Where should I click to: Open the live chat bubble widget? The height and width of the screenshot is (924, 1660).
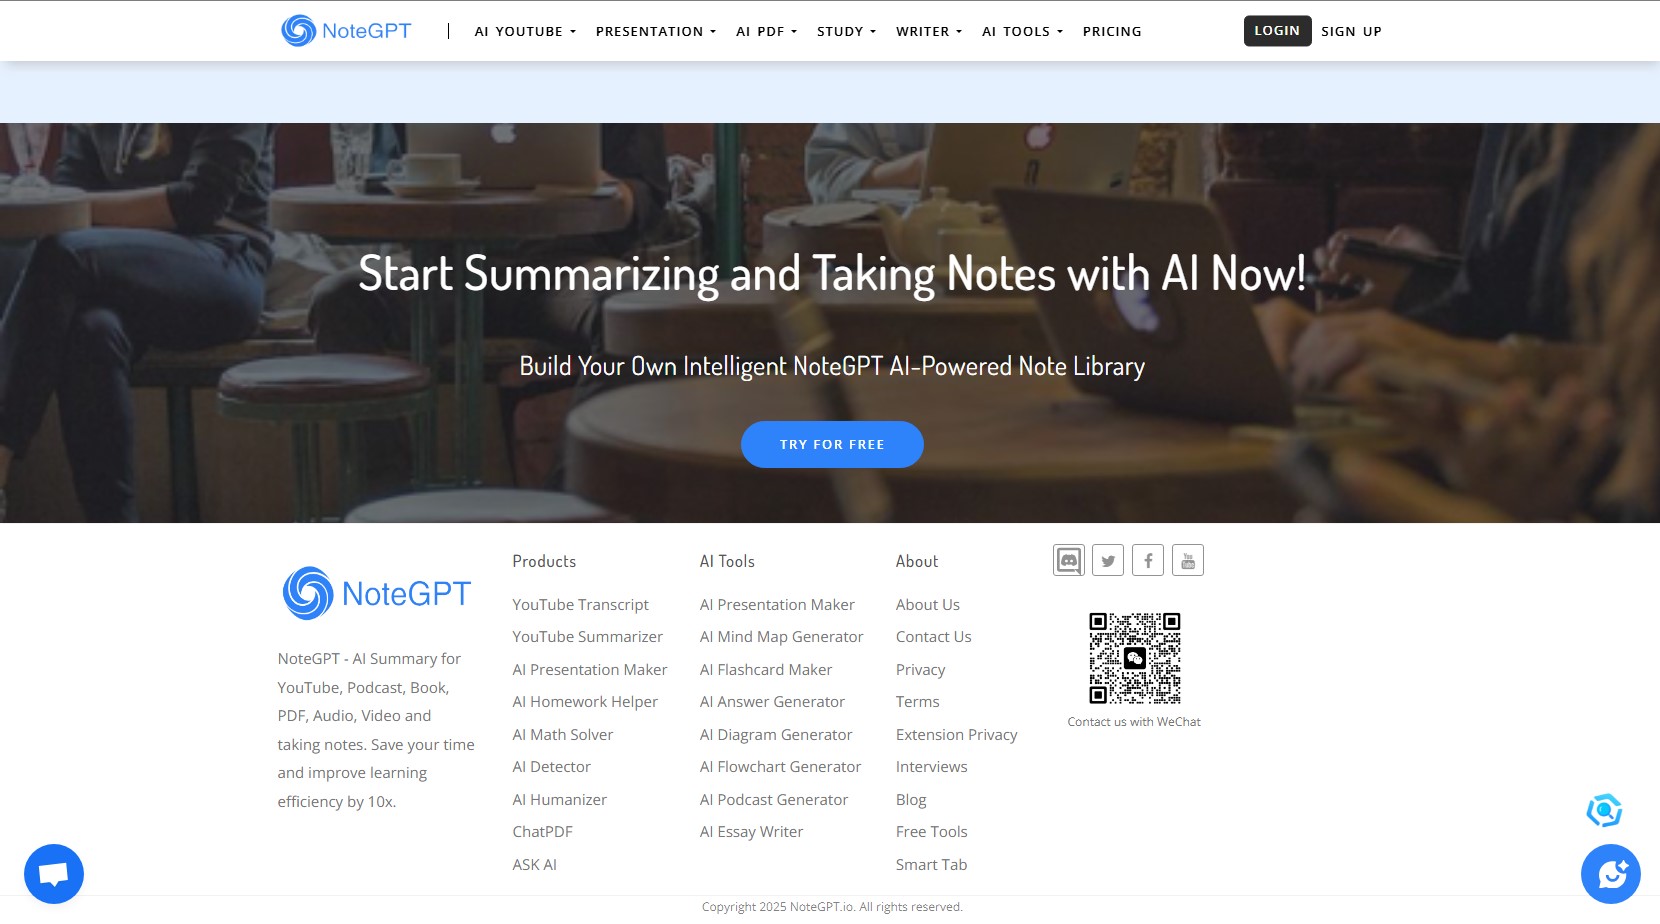click(x=54, y=874)
